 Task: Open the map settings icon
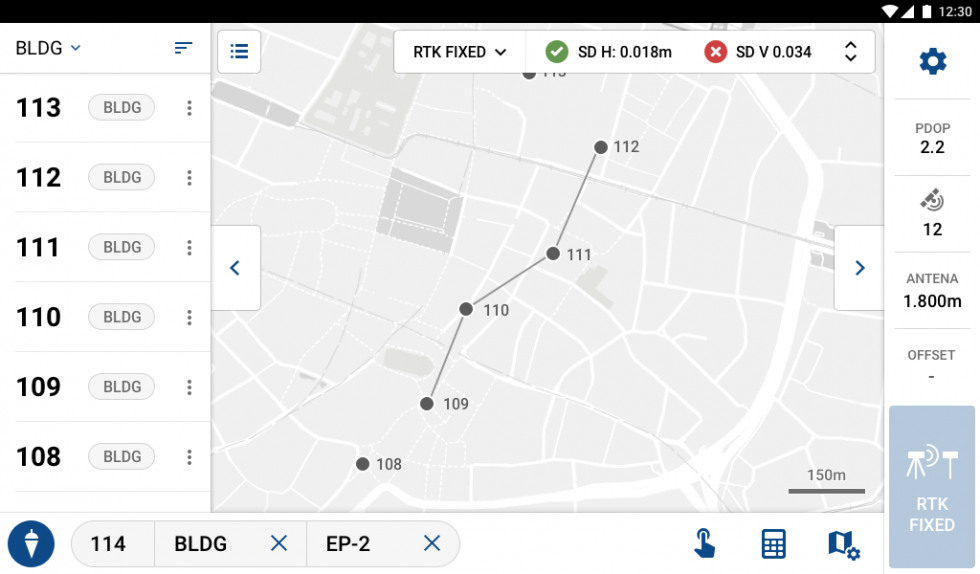[x=843, y=544]
